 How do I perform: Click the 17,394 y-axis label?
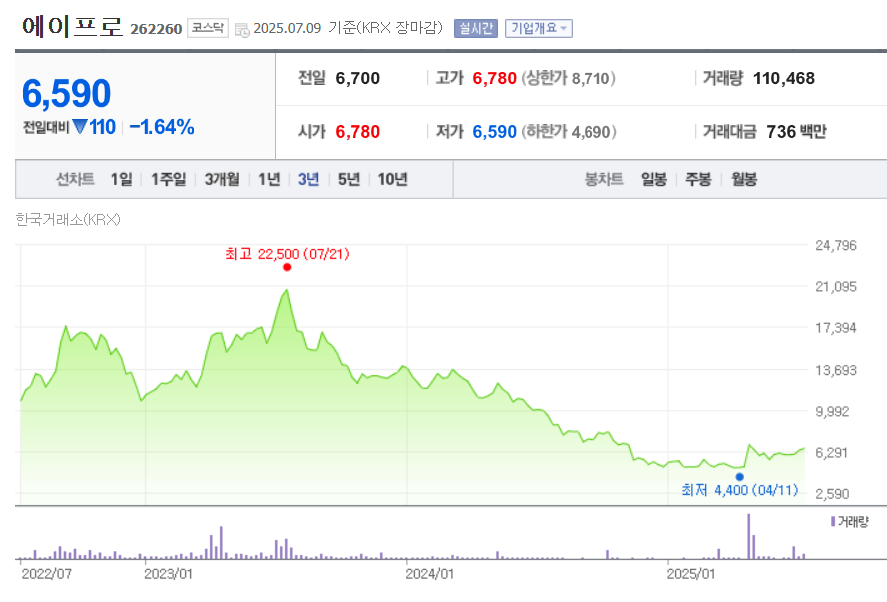click(x=836, y=328)
